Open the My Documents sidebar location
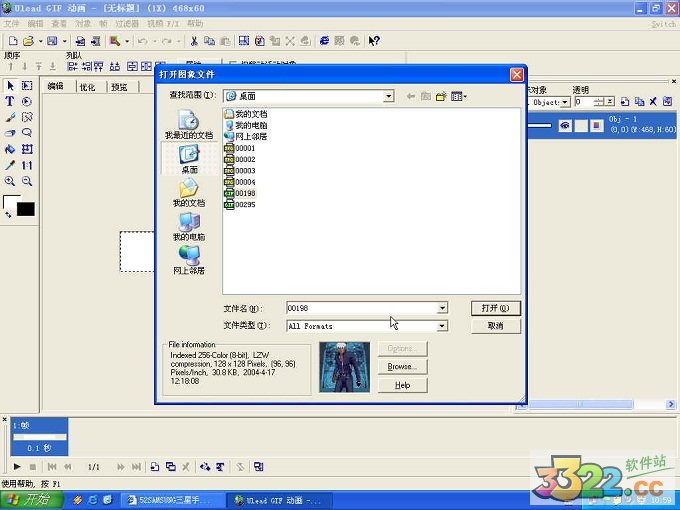680x510 pixels. [188, 193]
